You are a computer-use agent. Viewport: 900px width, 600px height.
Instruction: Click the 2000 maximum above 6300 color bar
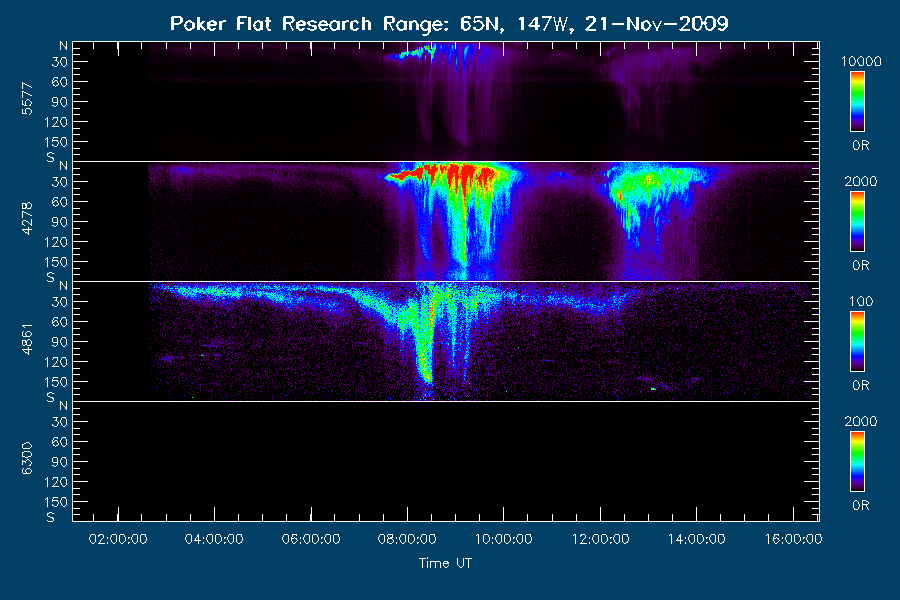860,421
